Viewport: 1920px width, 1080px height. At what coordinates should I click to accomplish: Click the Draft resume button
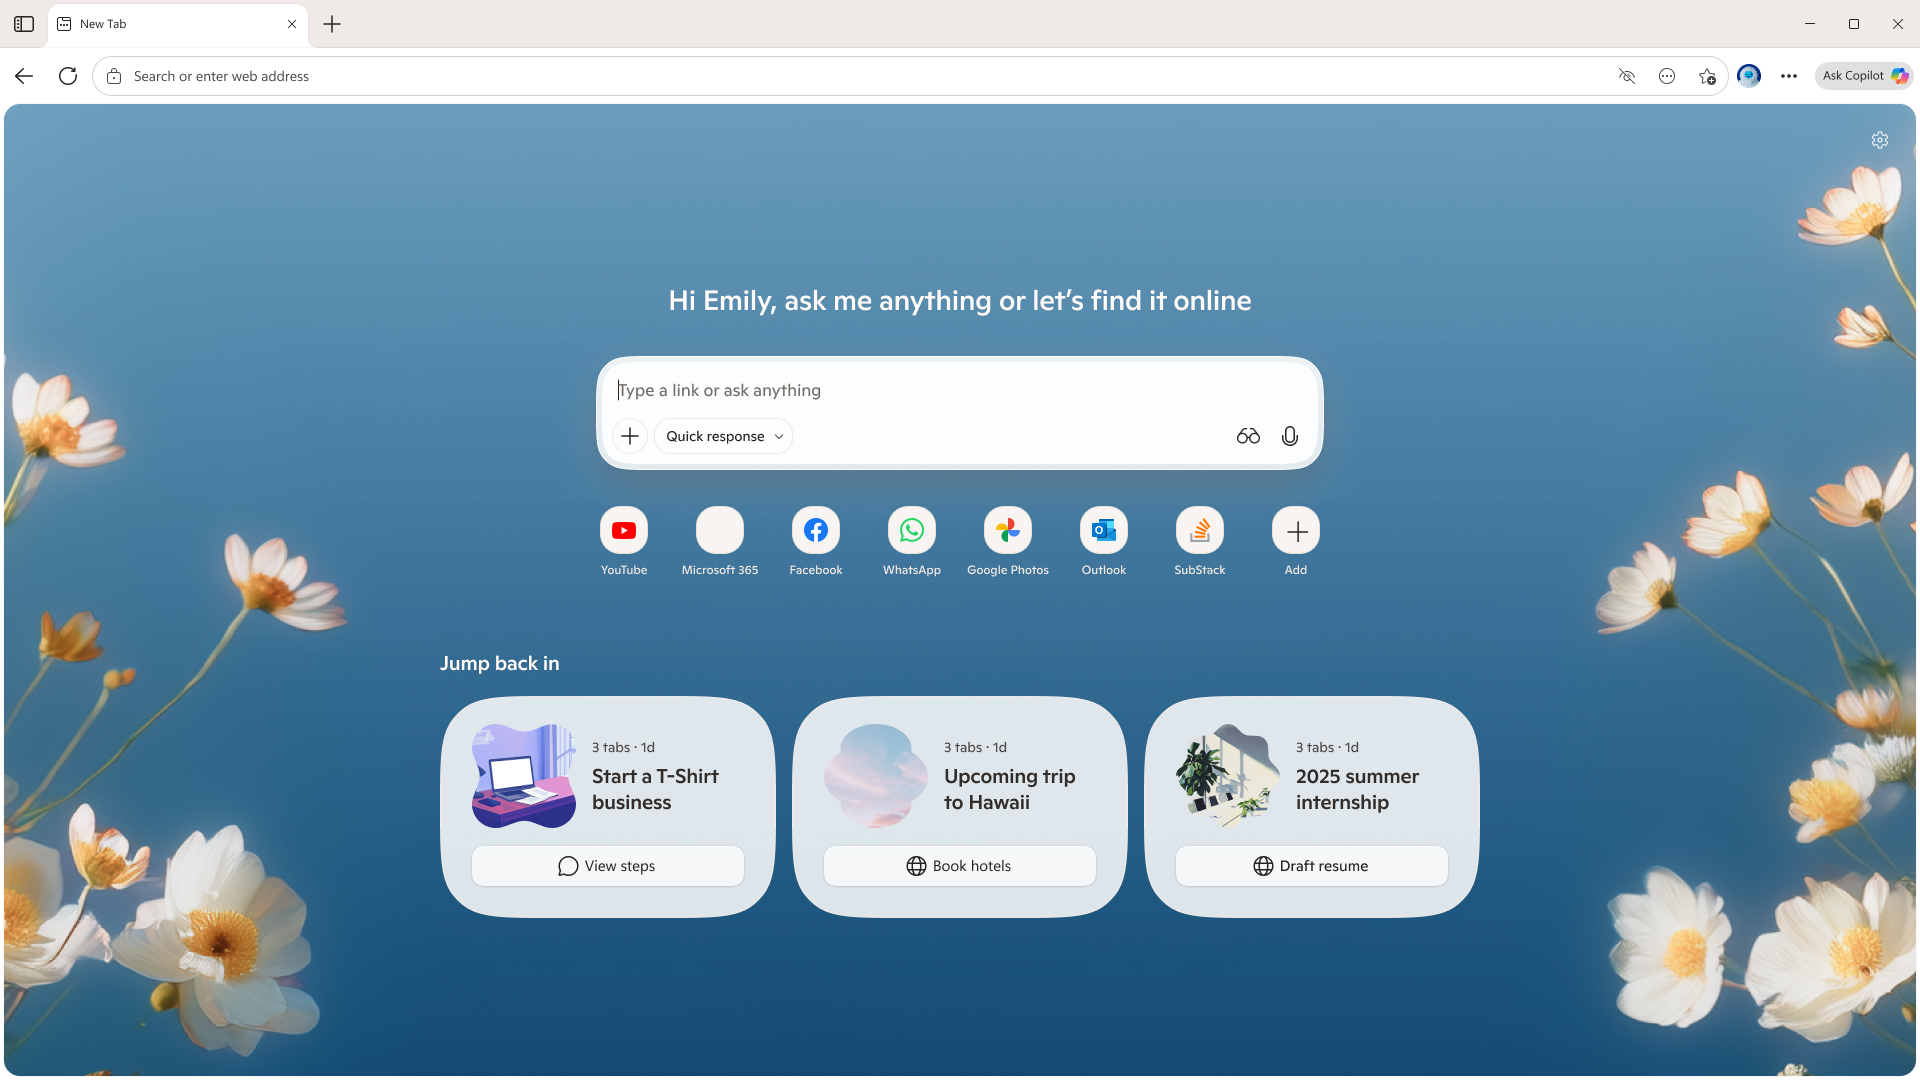pos(1312,866)
